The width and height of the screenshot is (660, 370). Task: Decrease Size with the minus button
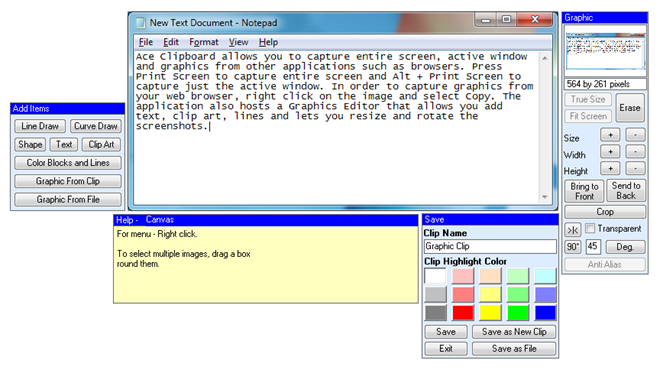pos(635,135)
